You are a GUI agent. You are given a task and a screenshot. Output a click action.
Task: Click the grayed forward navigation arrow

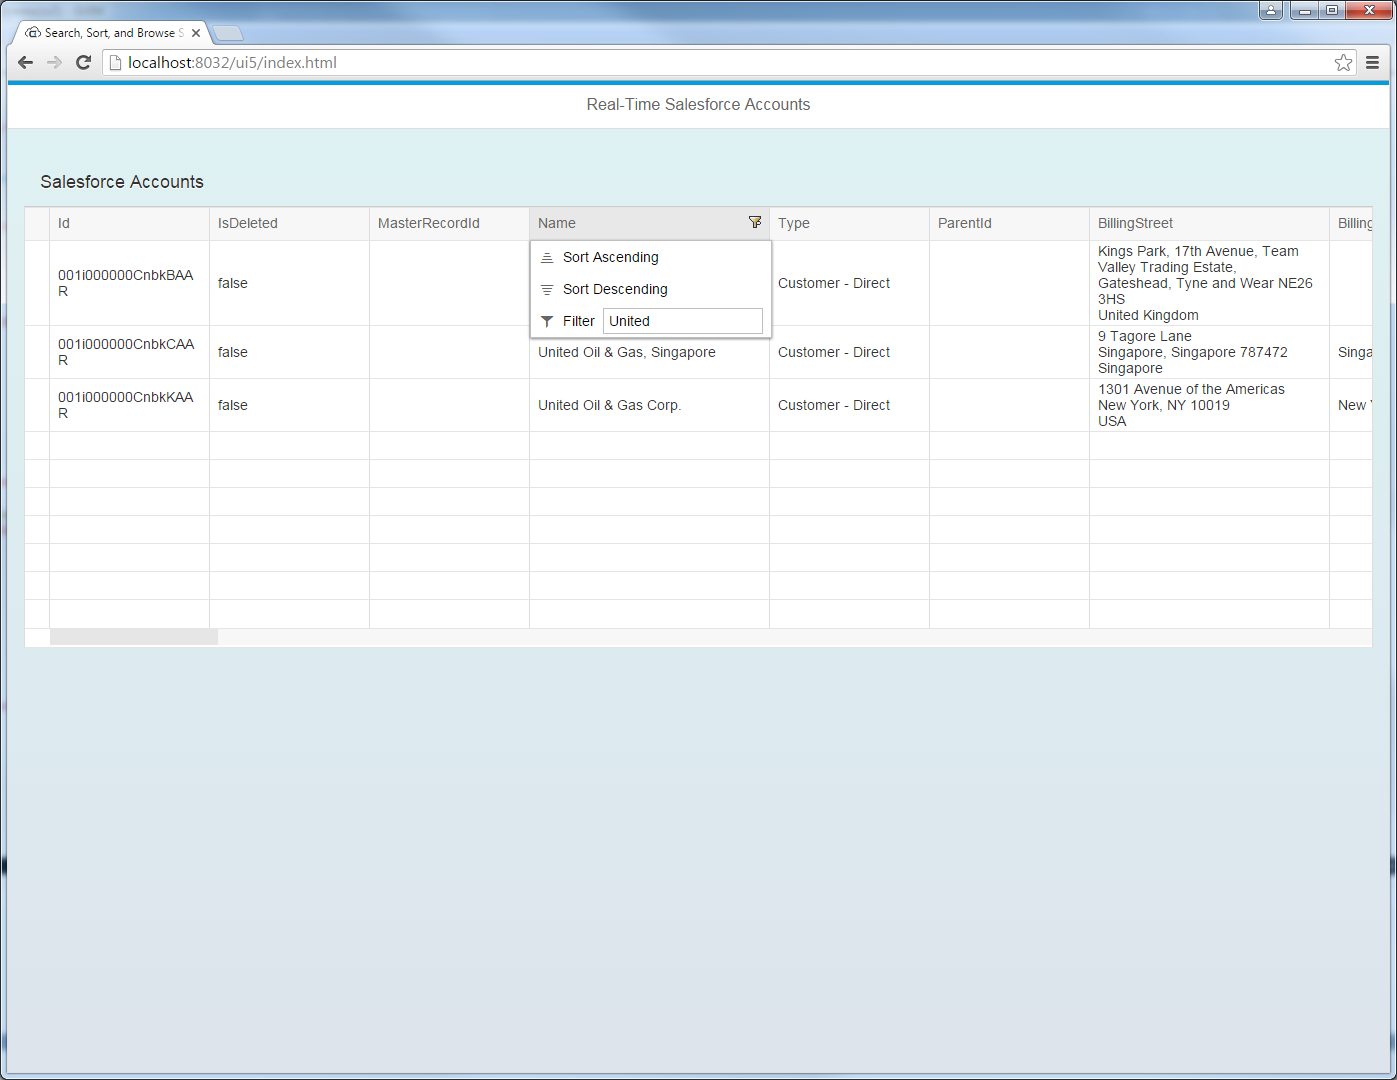pyautogui.click(x=54, y=62)
